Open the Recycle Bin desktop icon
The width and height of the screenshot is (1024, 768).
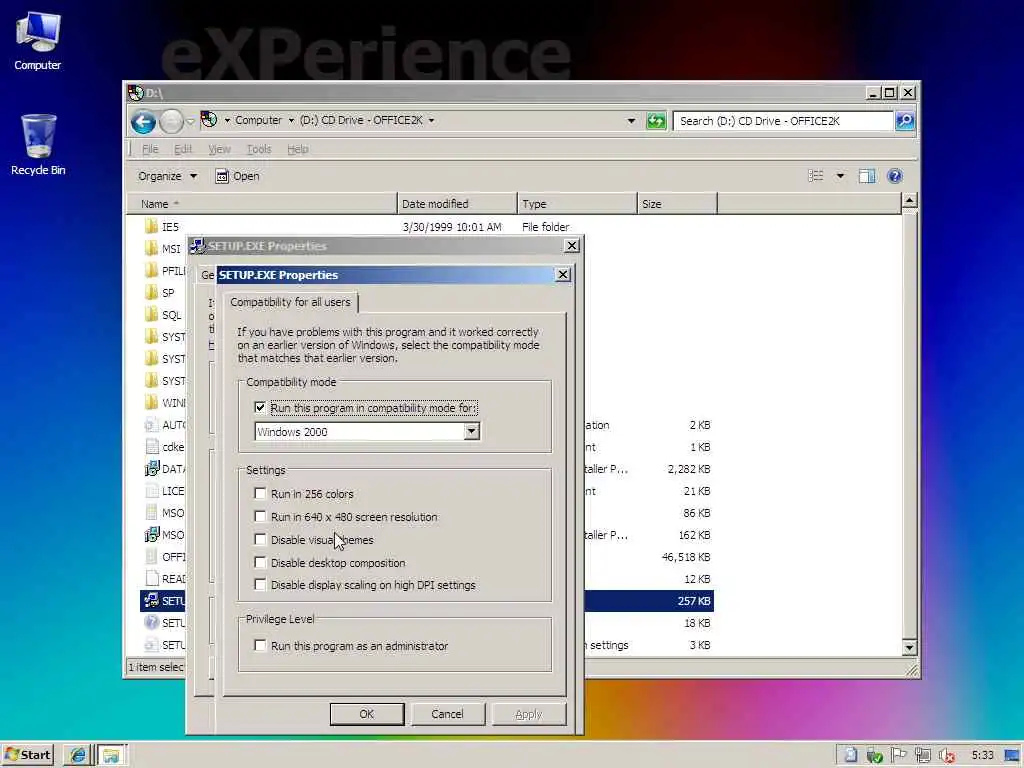click(38, 145)
